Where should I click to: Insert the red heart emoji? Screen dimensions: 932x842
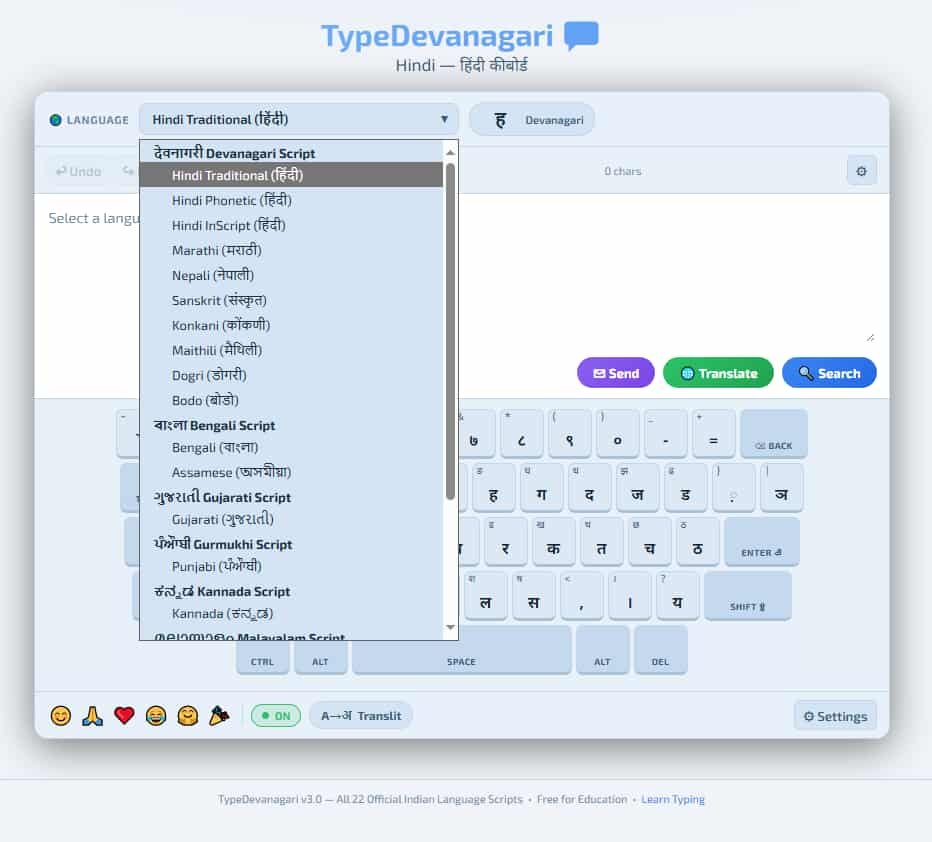[x=124, y=715]
